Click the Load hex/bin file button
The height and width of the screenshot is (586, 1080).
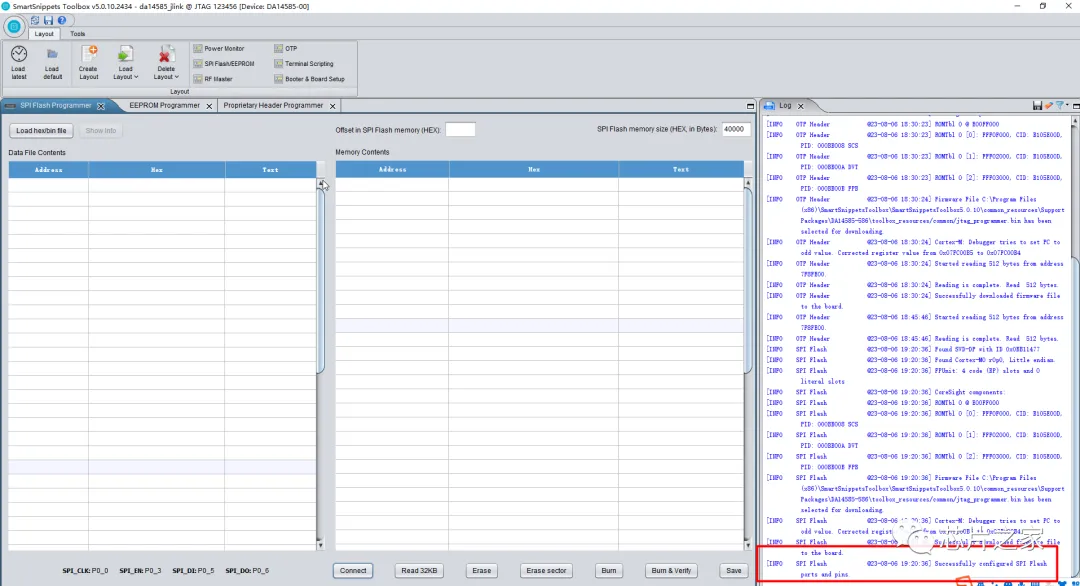coord(42,131)
